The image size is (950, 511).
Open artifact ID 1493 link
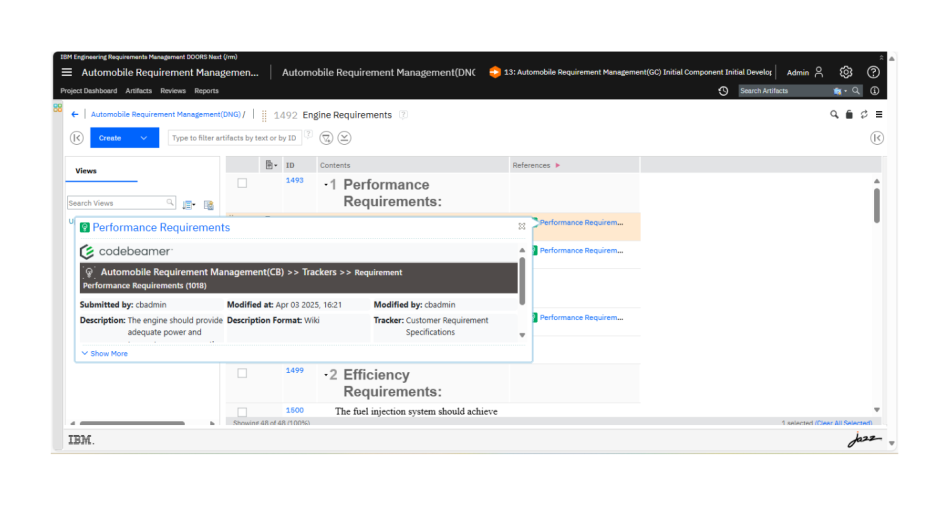pyautogui.click(x=294, y=180)
